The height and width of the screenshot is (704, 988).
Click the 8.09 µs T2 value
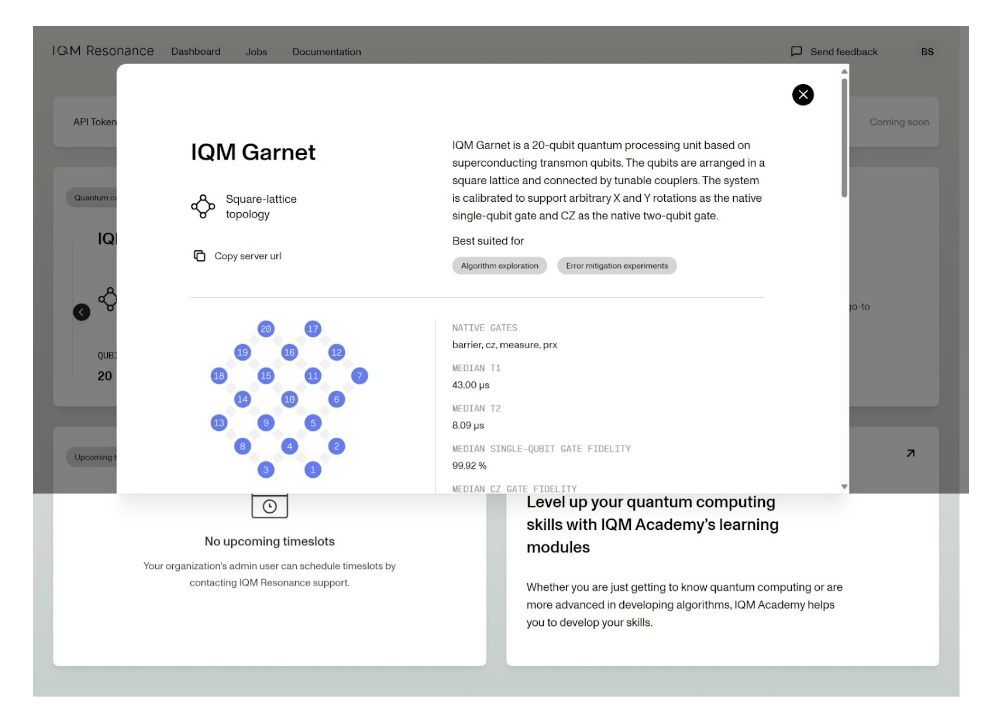(468, 425)
